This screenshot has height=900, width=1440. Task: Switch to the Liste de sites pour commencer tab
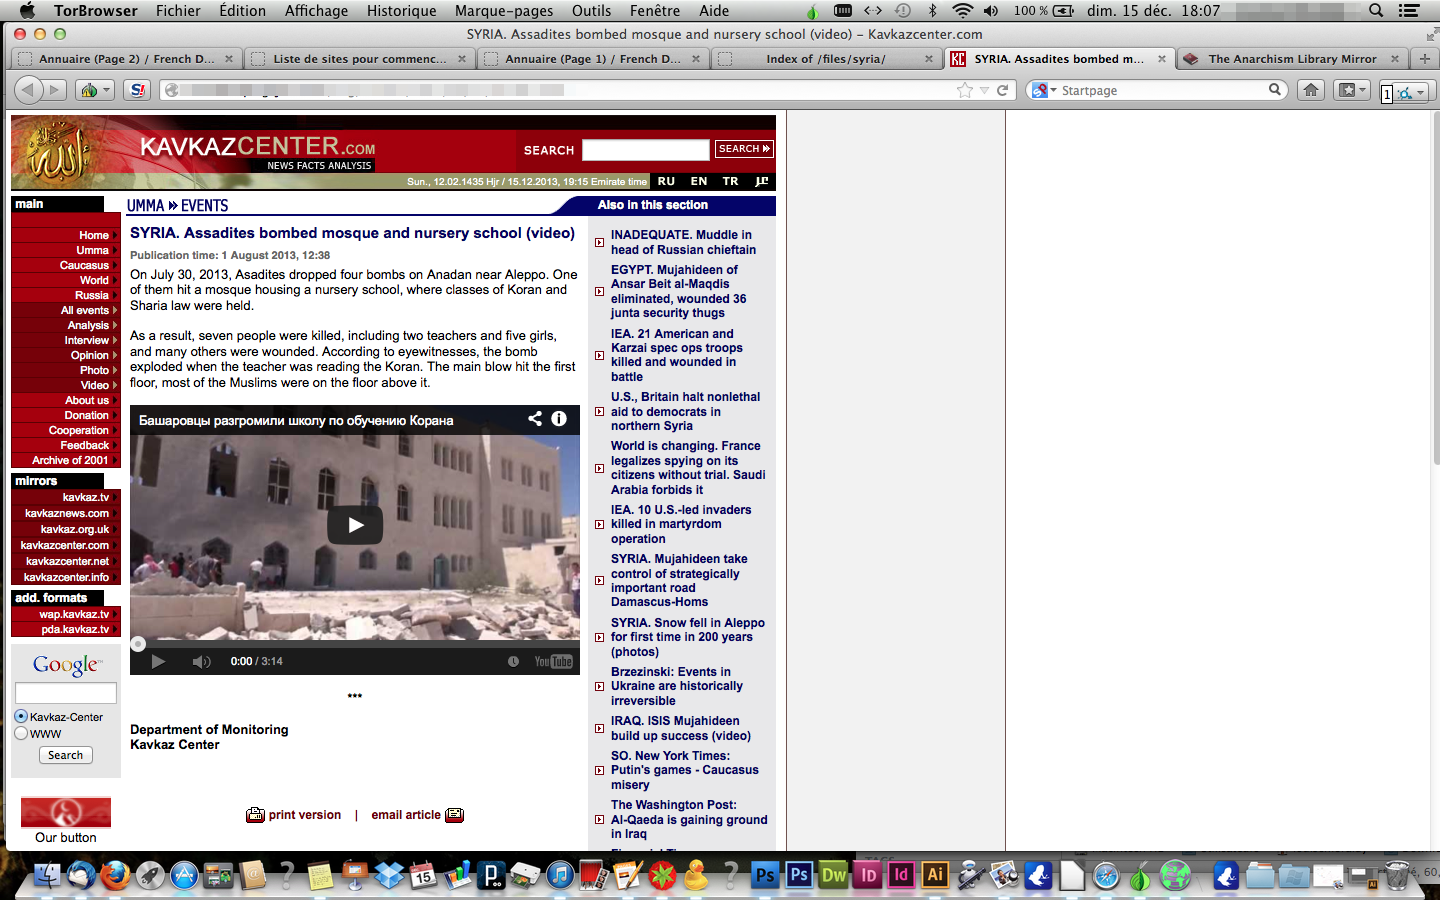[x=358, y=59]
